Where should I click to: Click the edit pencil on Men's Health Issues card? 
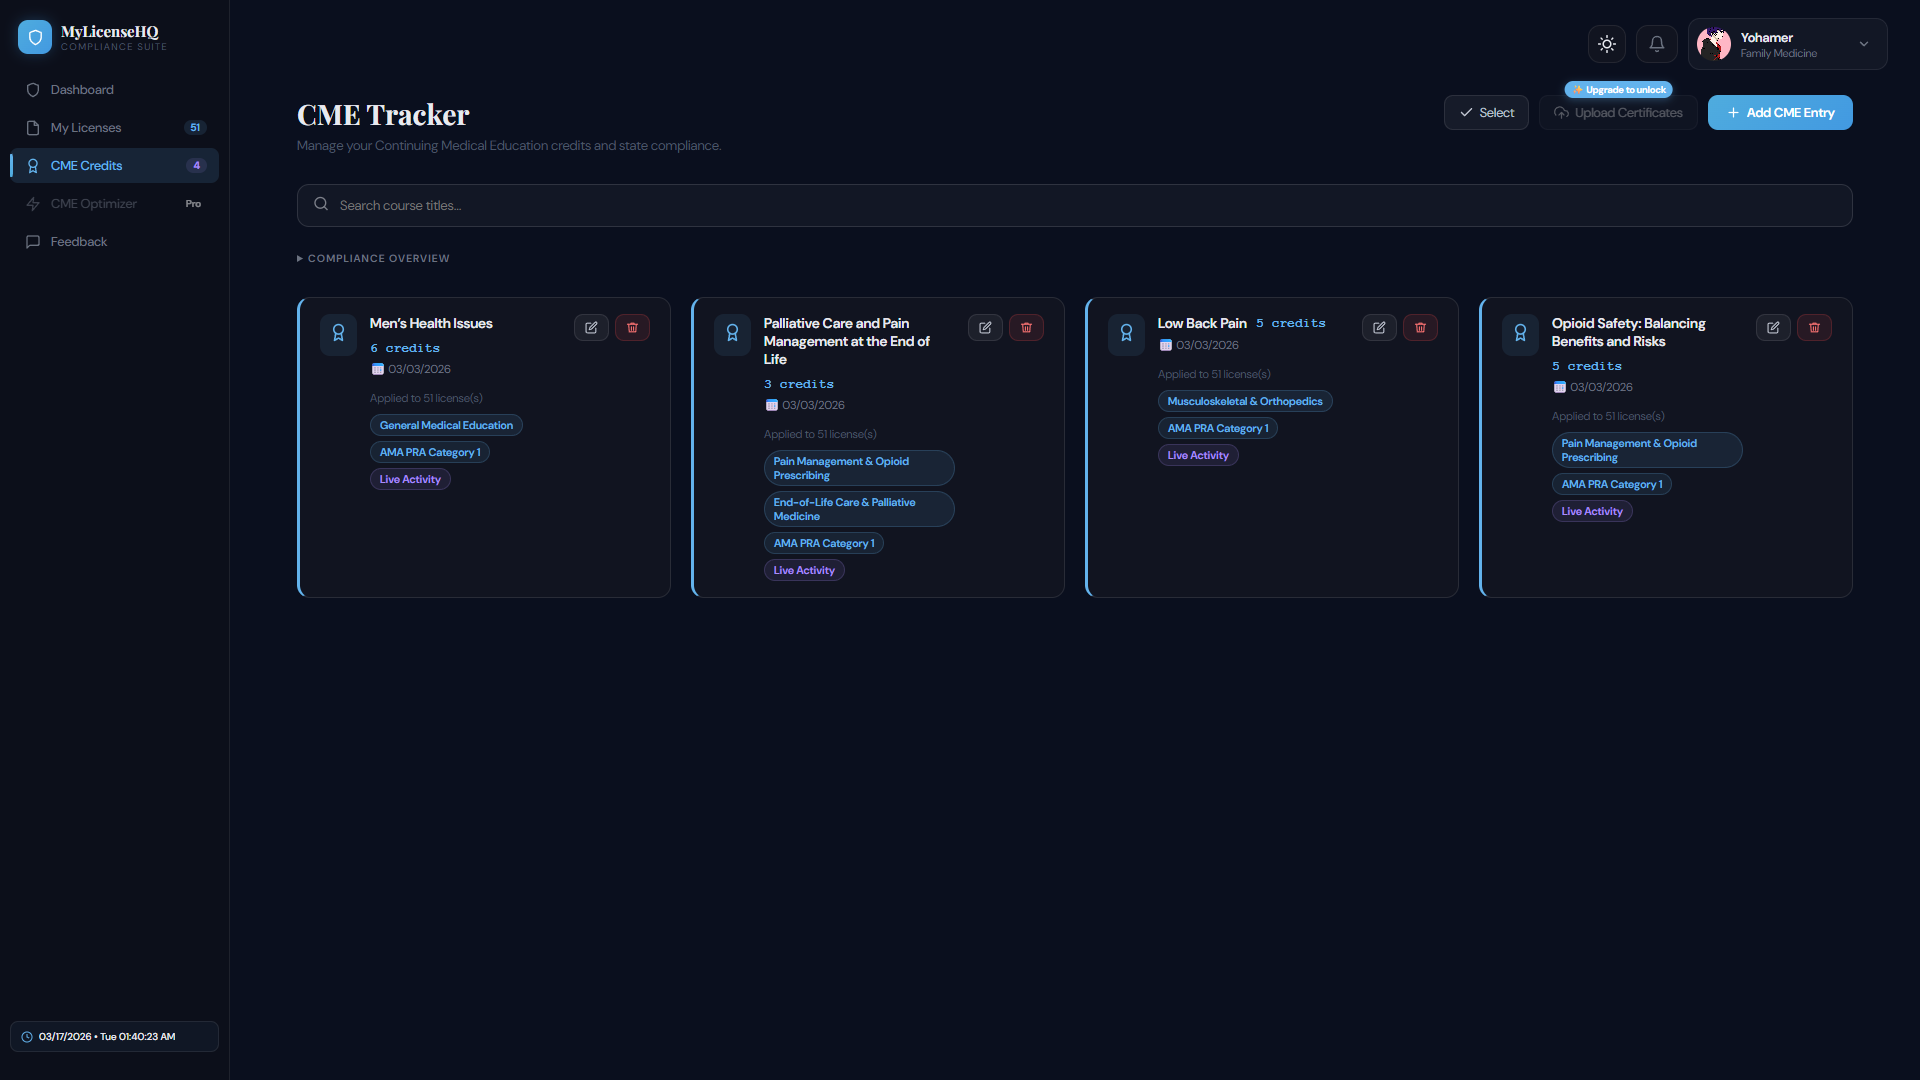(591, 327)
